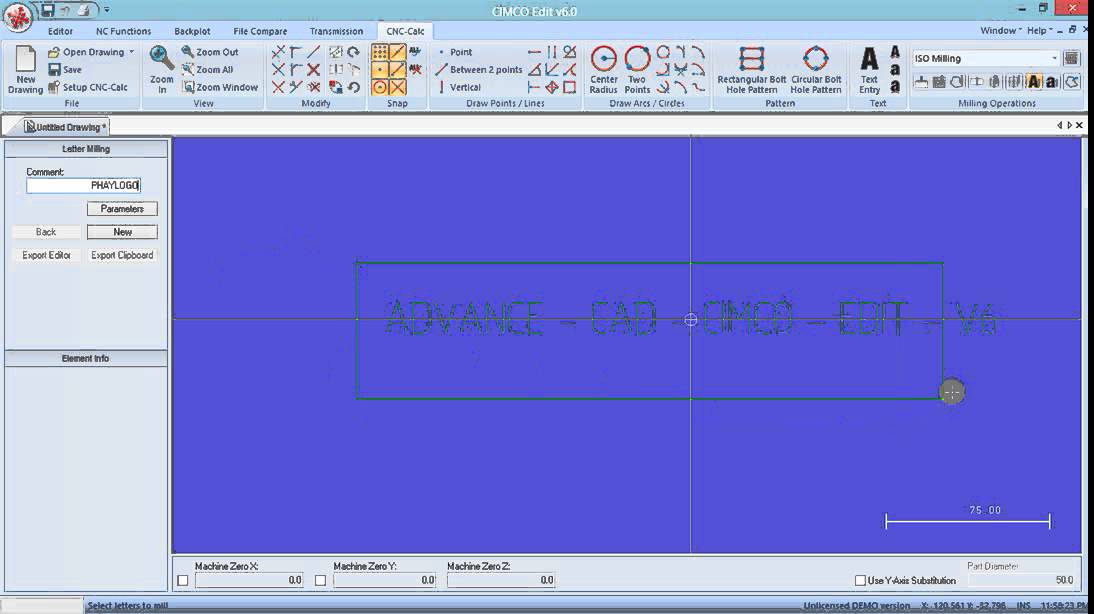This screenshot has height=614, width=1094.
Task: Open Setup CNC-Calc
Action: [x=88, y=87]
